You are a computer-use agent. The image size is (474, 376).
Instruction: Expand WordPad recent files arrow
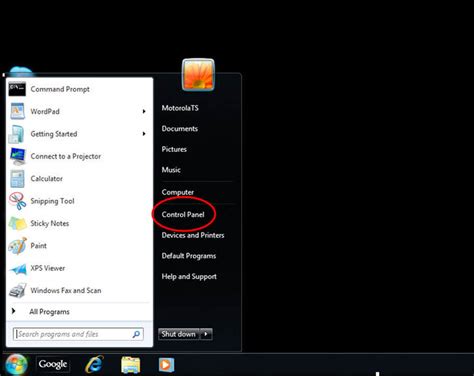[144, 111]
